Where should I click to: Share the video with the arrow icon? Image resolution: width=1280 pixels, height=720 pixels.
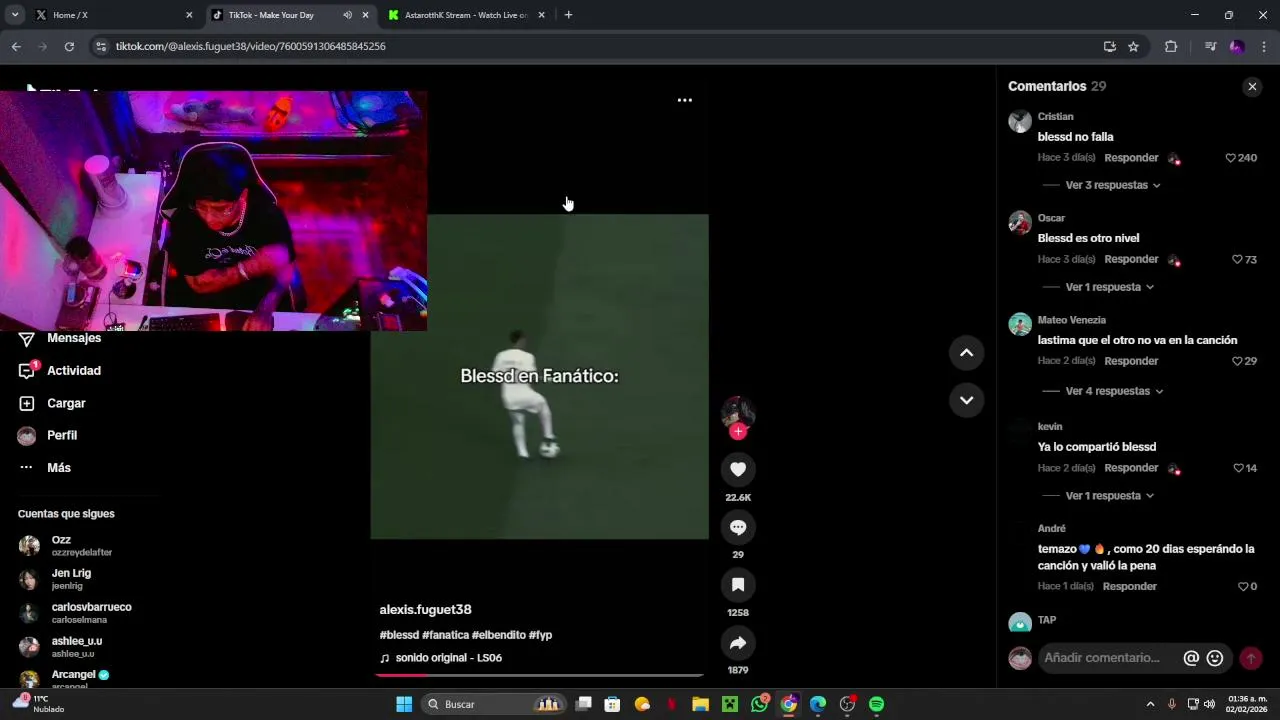(x=738, y=643)
